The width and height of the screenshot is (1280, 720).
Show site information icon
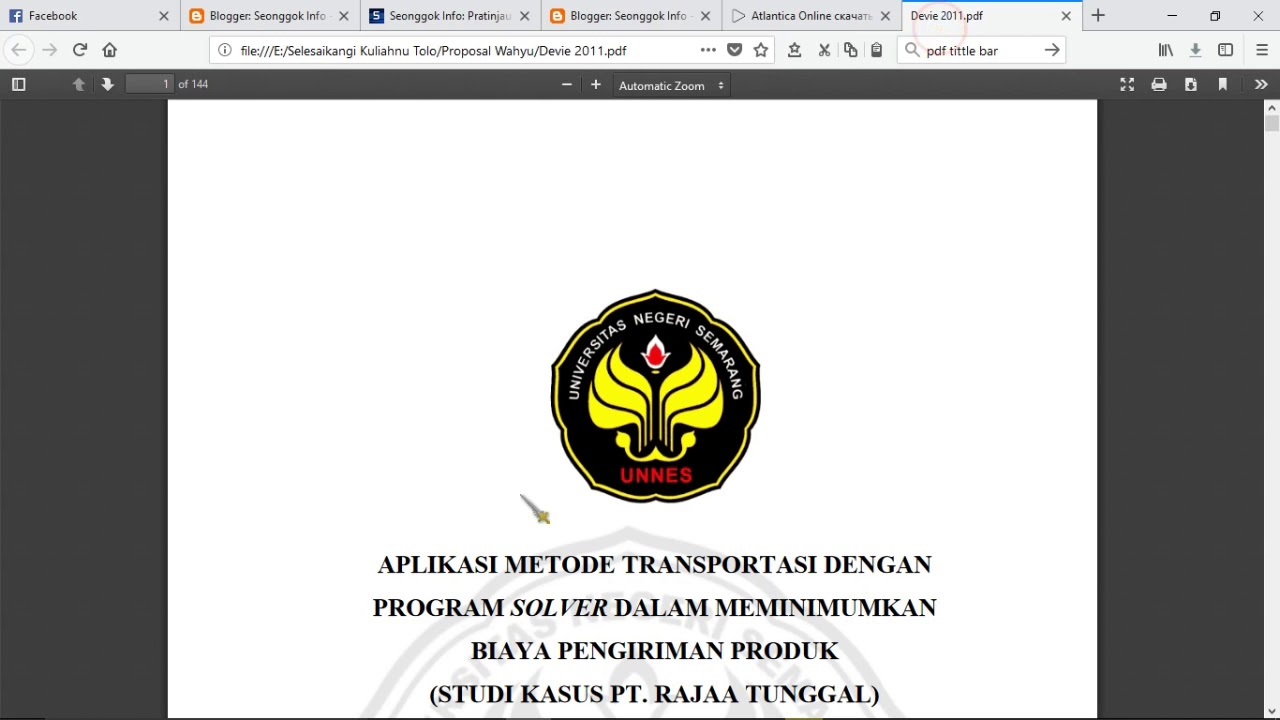(x=225, y=50)
